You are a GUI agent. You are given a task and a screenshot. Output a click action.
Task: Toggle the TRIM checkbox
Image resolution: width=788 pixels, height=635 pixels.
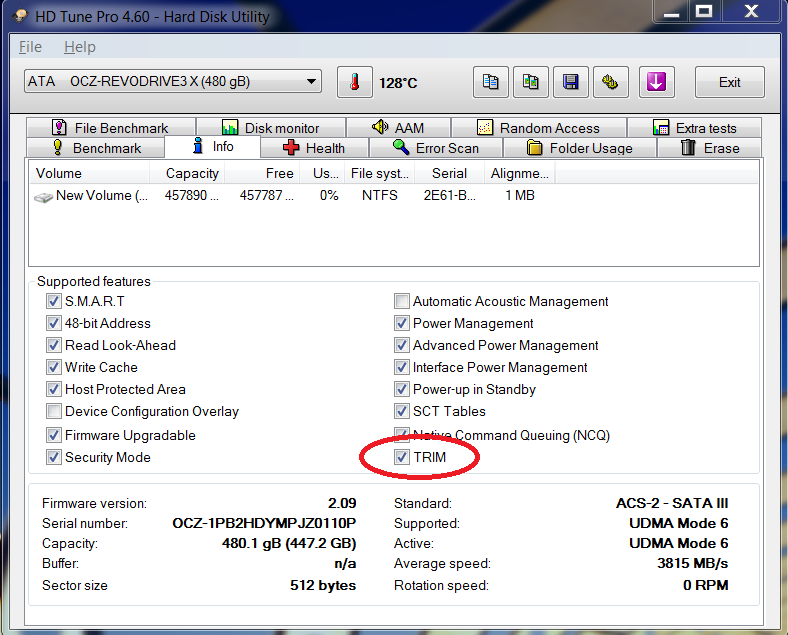402,457
